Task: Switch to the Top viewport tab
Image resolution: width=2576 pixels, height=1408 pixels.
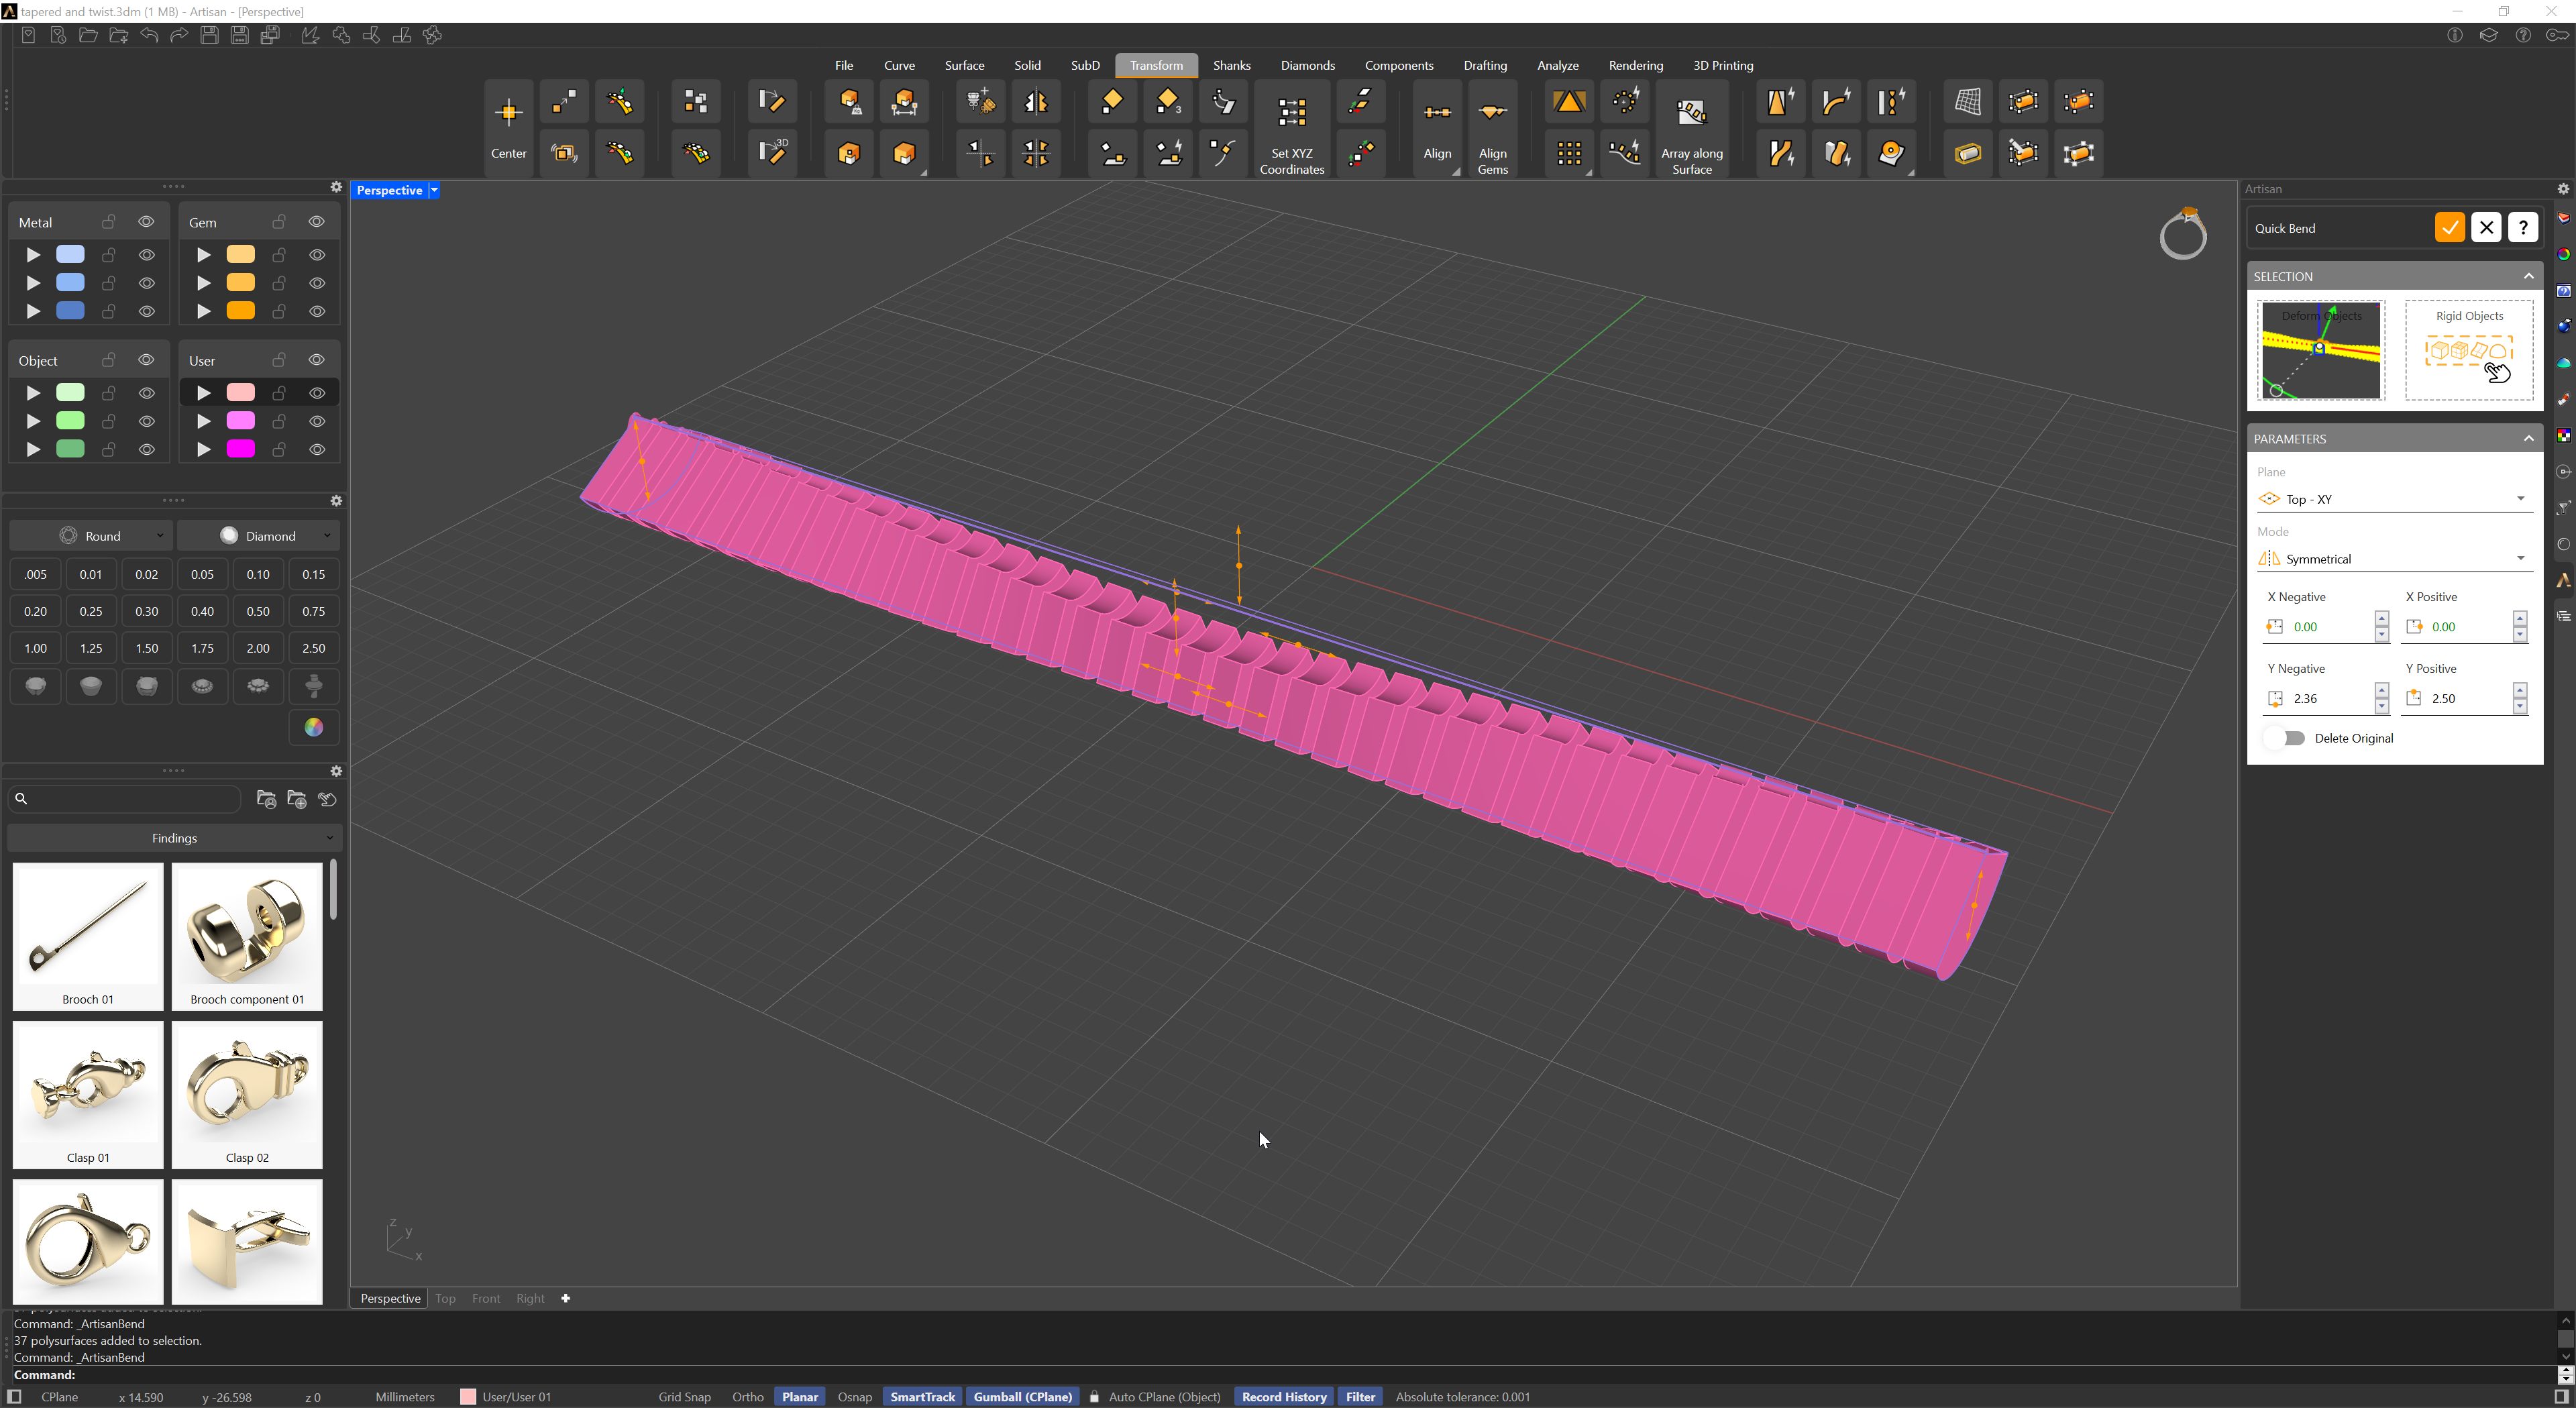Action: pos(445,1298)
